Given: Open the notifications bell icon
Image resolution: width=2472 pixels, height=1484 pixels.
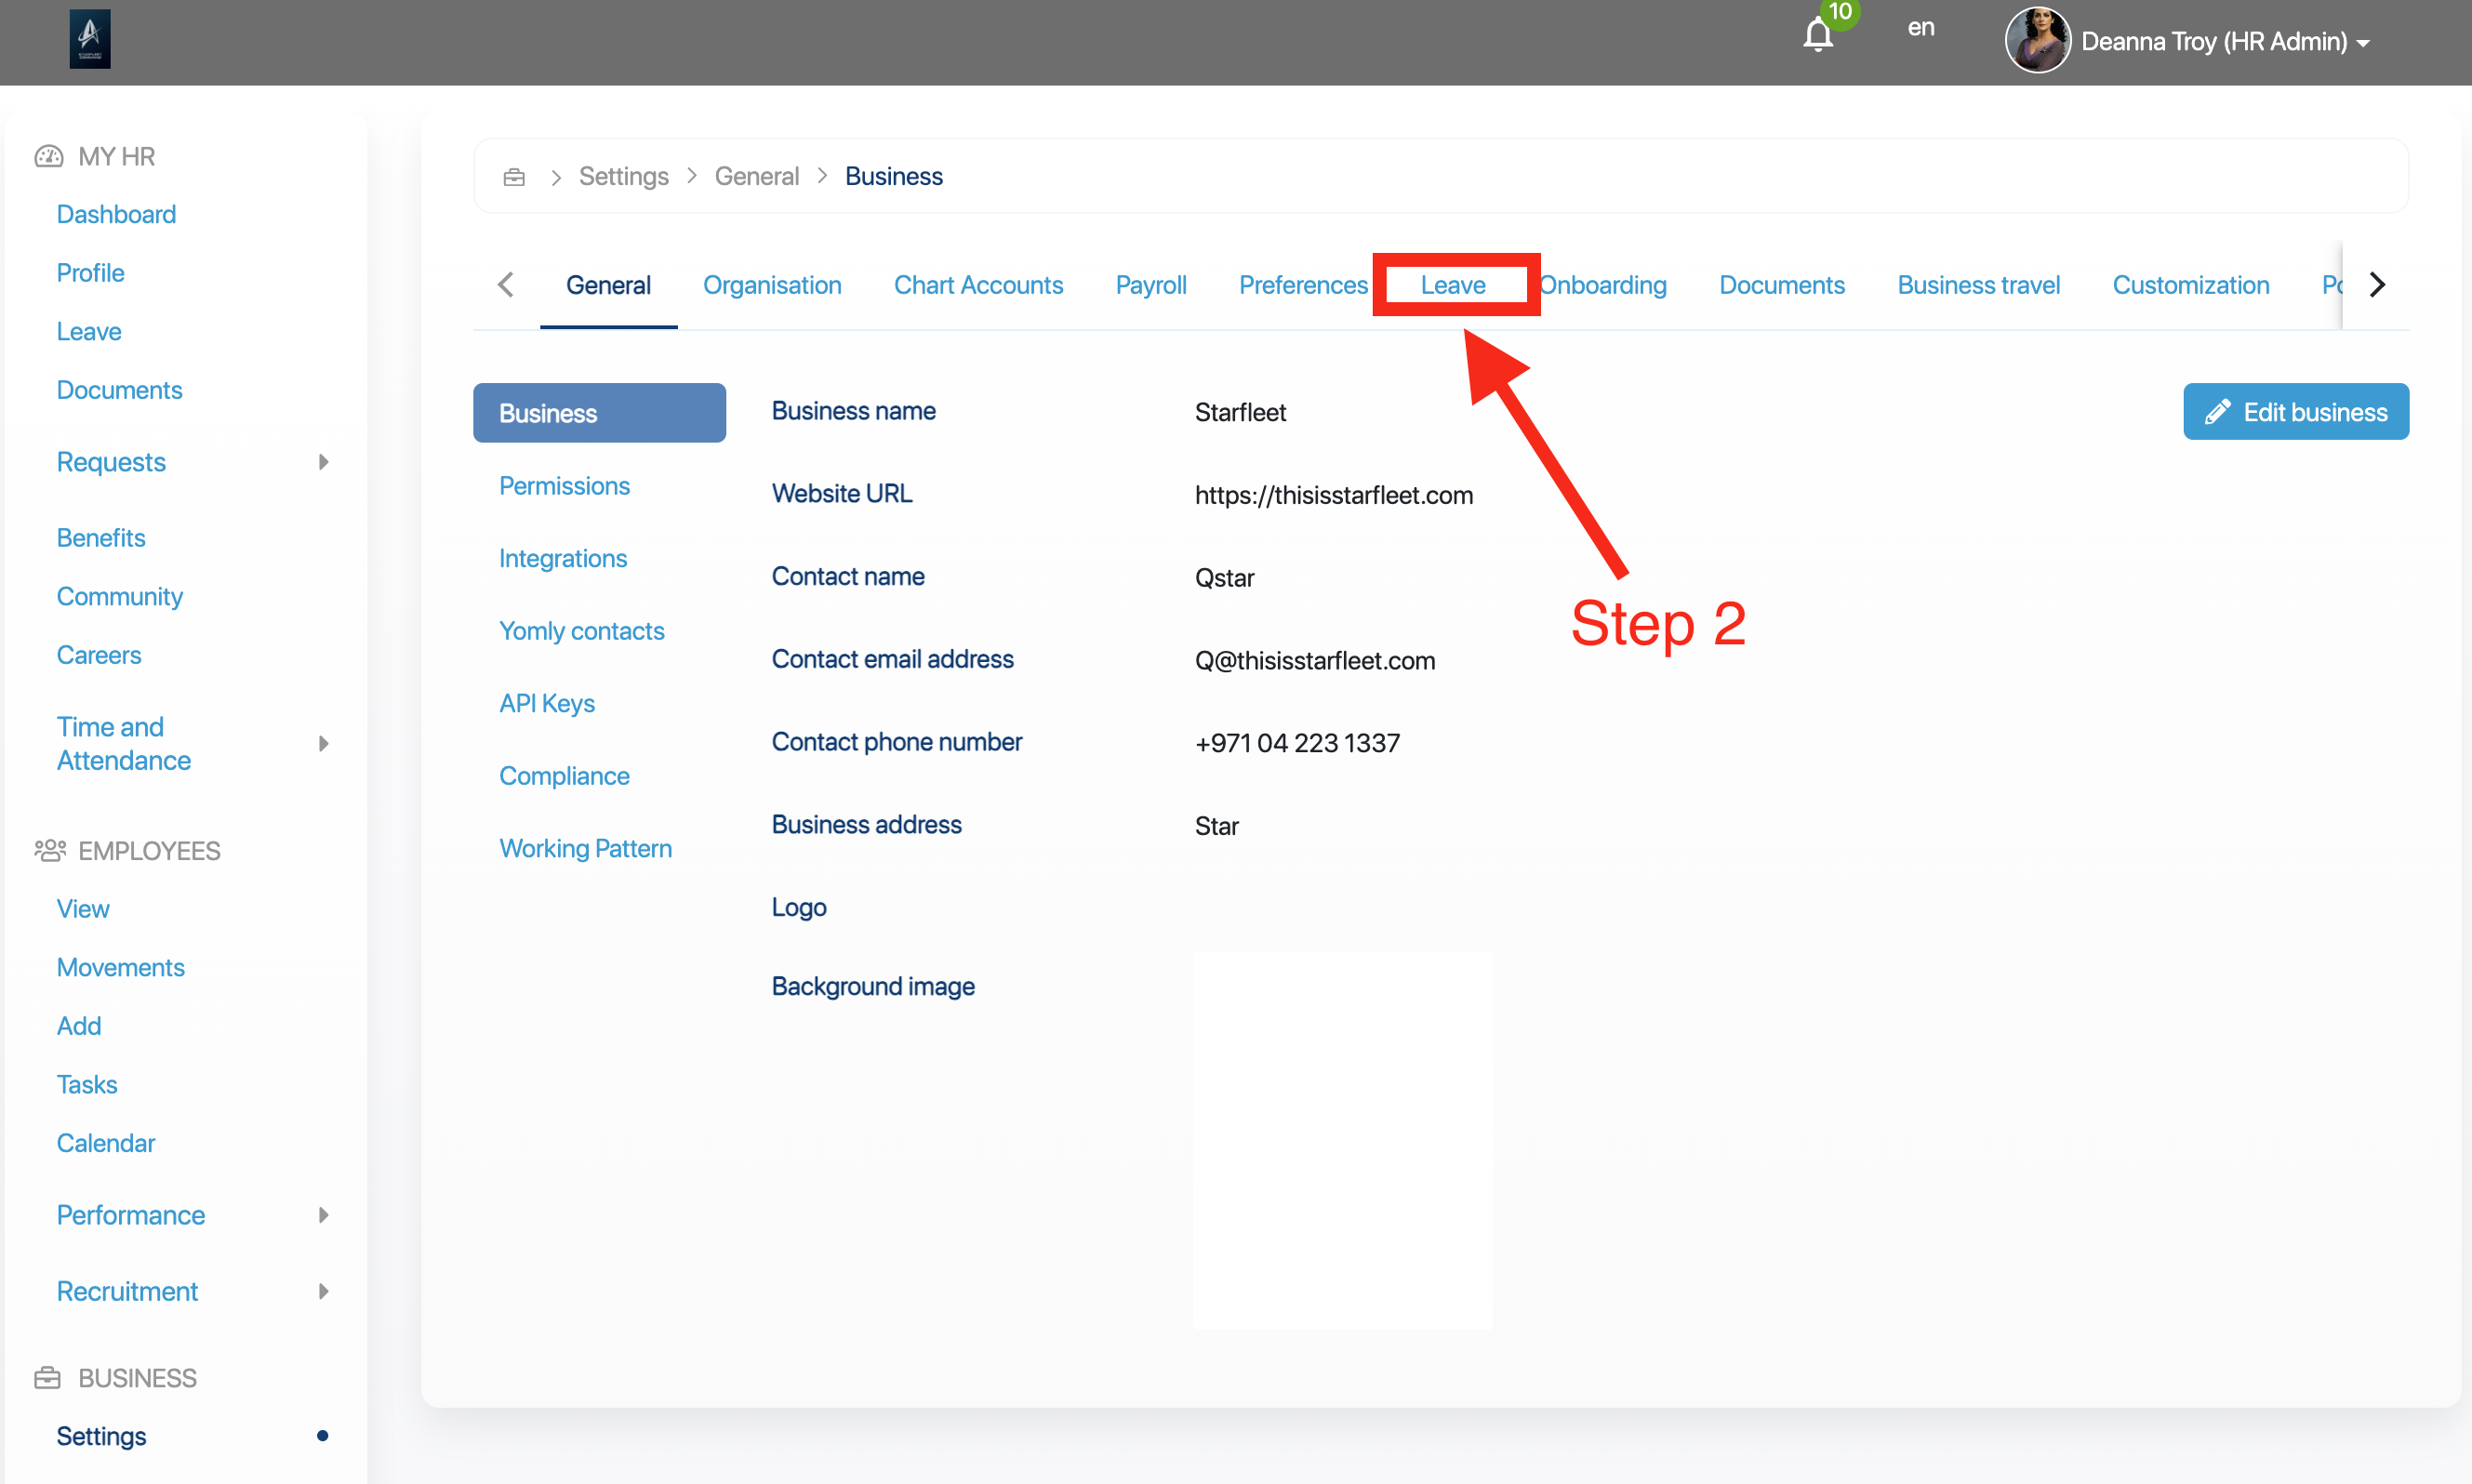Looking at the screenshot, I should 1817,36.
